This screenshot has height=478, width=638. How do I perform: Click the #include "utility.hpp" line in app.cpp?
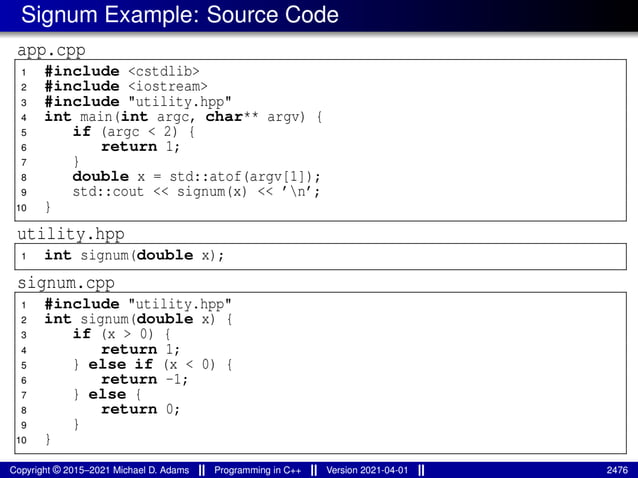point(138,101)
